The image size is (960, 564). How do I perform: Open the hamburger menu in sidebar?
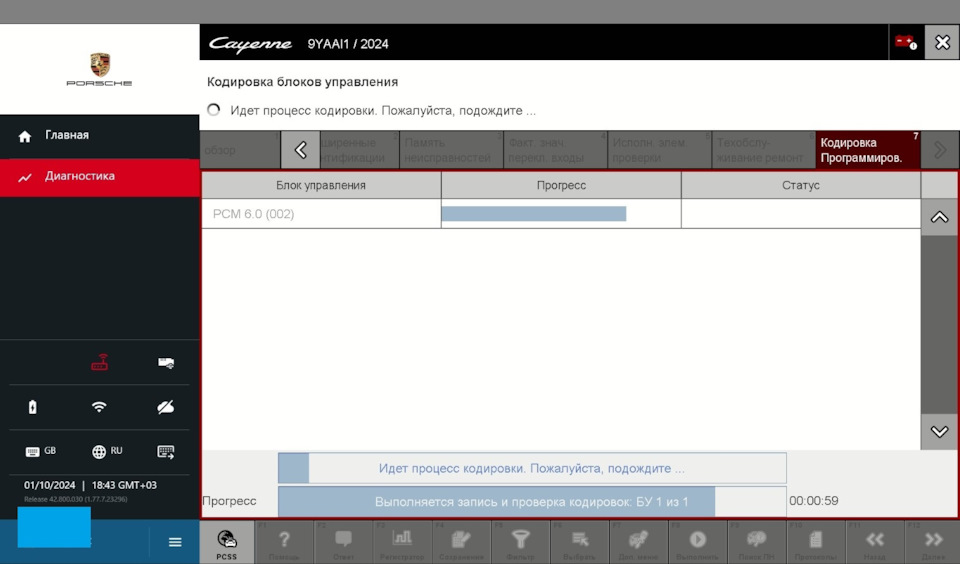click(x=175, y=542)
